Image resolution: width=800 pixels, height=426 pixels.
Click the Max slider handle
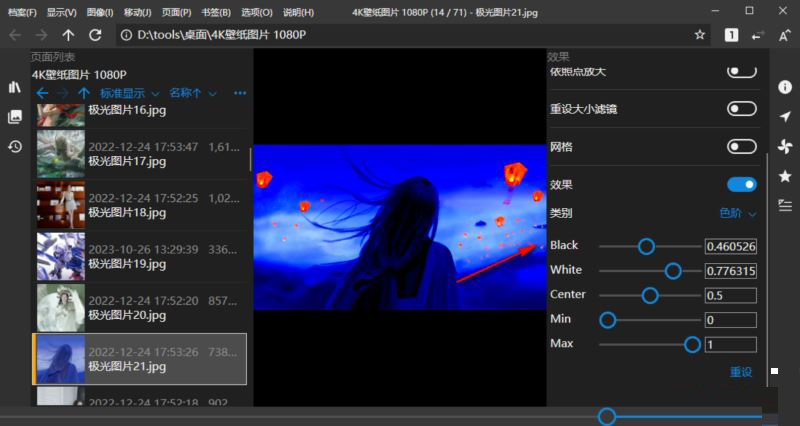(x=692, y=345)
